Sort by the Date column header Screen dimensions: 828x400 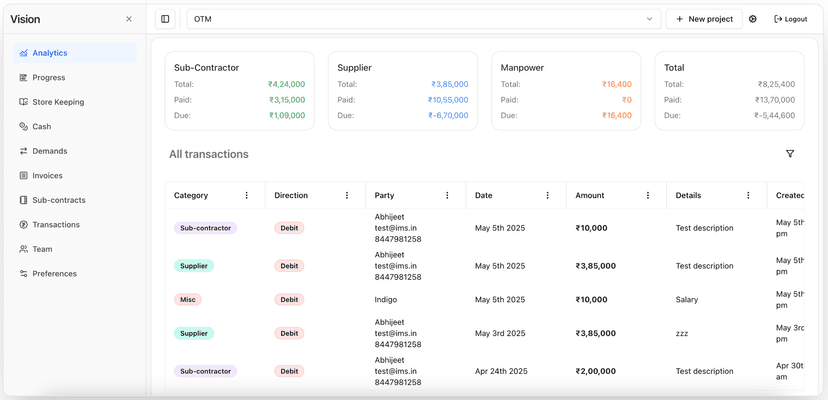click(x=483, y=196)
